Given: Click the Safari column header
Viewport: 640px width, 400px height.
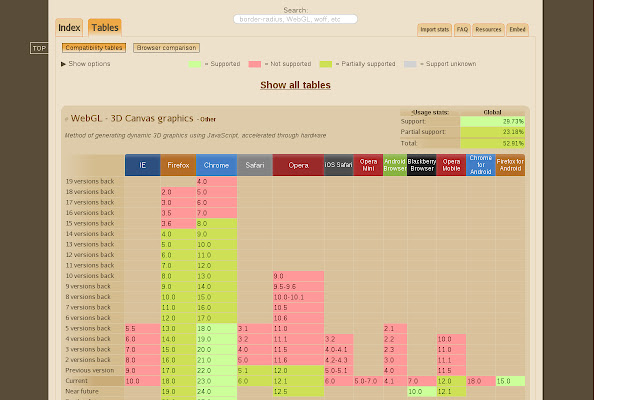Looking at the screenshot, I should [253, 165].
